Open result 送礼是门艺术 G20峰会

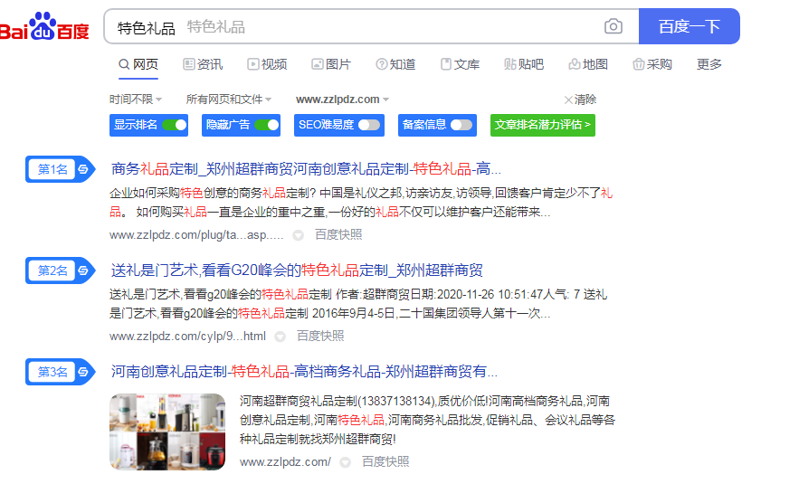pyautogui.click(x=297, y=270)
